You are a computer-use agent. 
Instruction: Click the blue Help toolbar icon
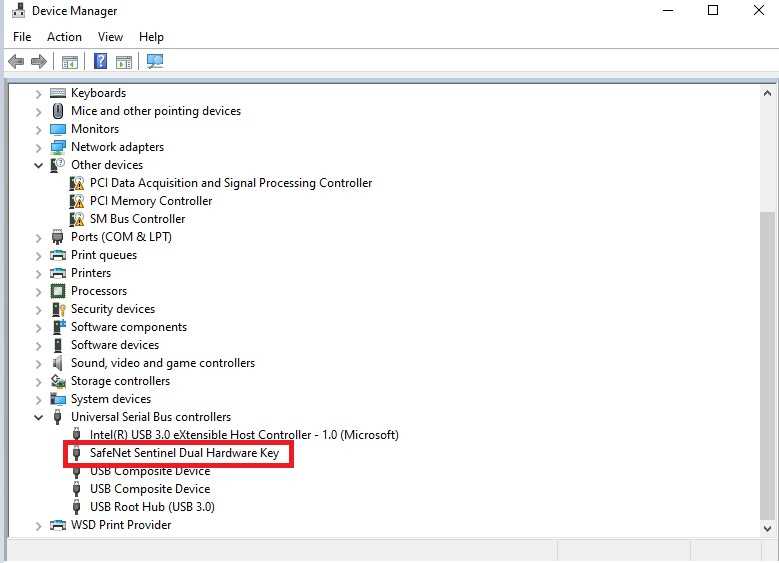pos(100,62)
